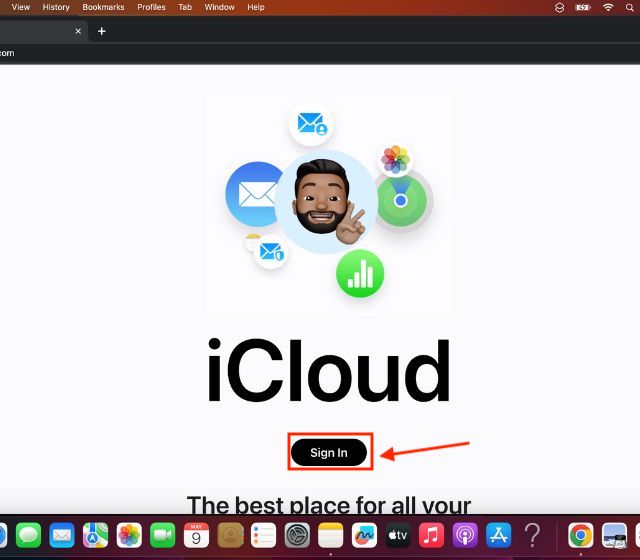Screen dimensions: 640x560
Task: Launch Maps from the Dock
Action: coord(96,535)
